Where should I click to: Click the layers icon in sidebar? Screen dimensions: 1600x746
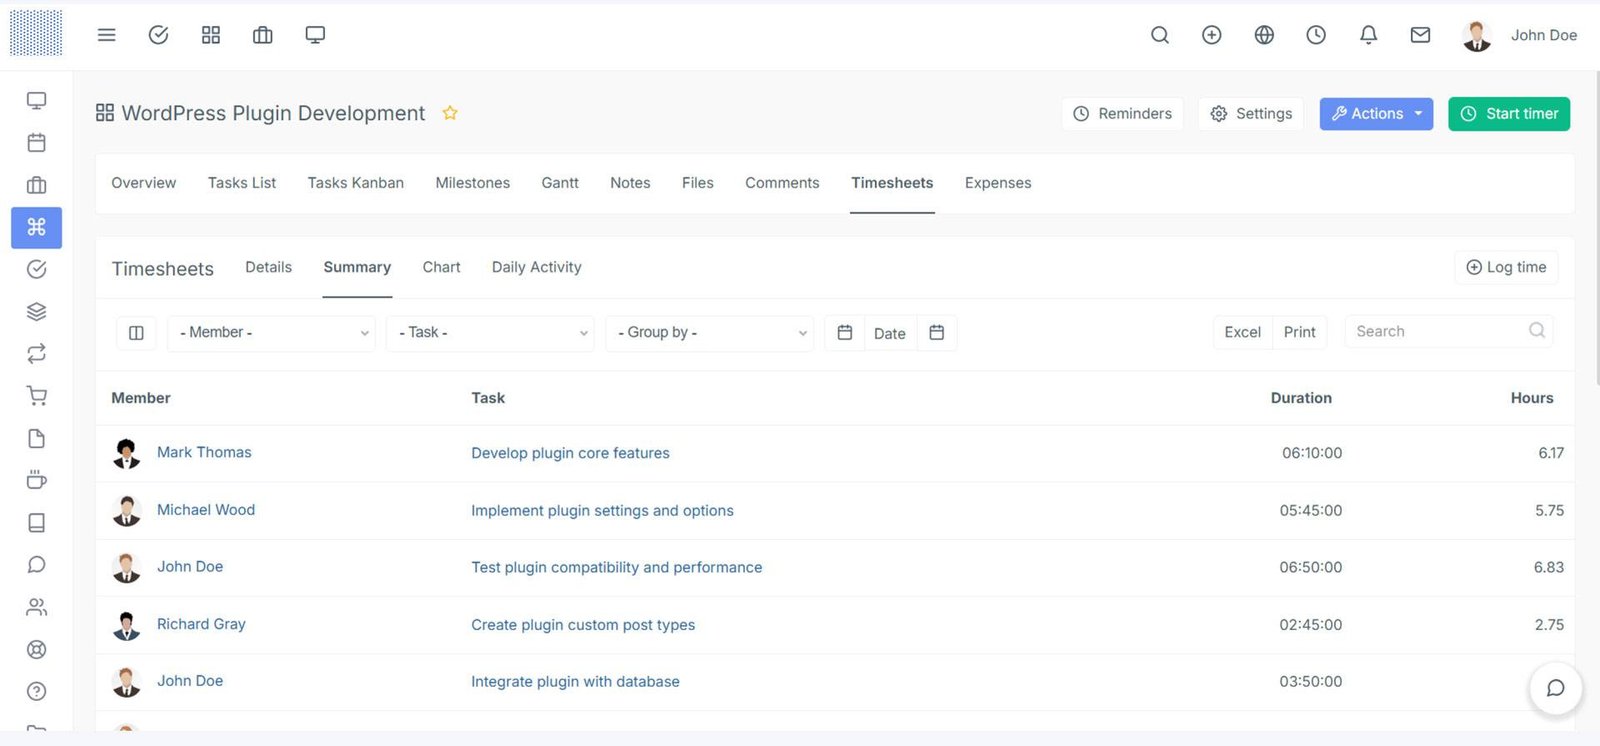coord(37,312)
